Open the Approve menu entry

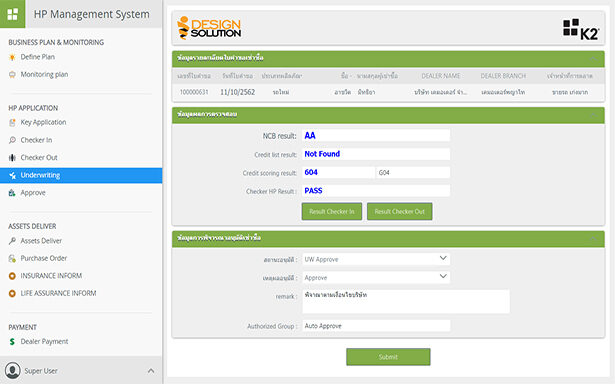tap(33, 193)
